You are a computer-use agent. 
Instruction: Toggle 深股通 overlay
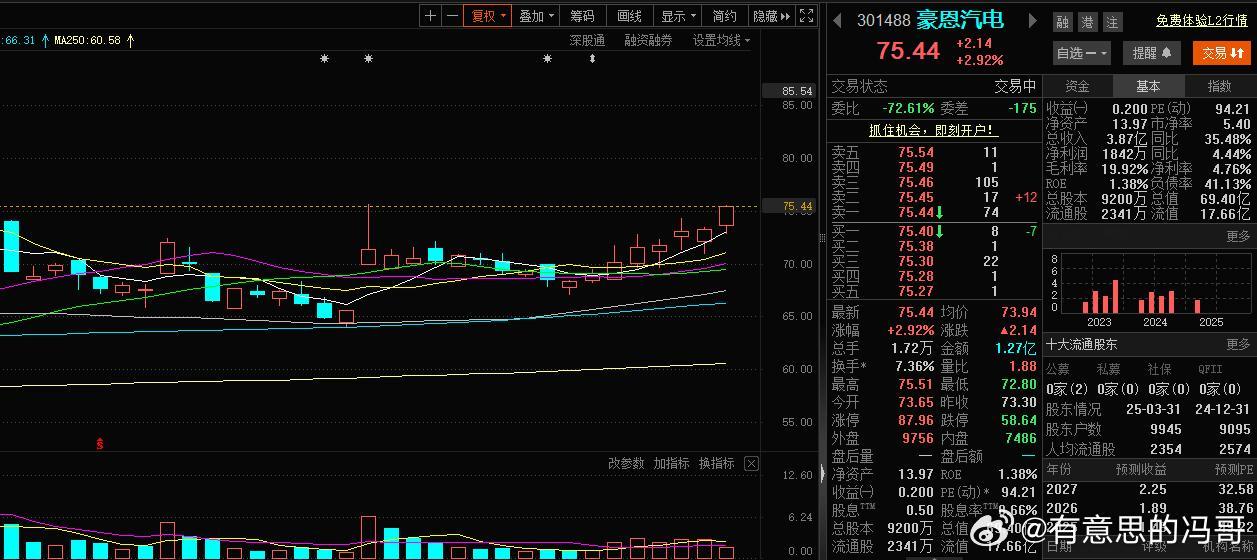(x=587, y=40)
